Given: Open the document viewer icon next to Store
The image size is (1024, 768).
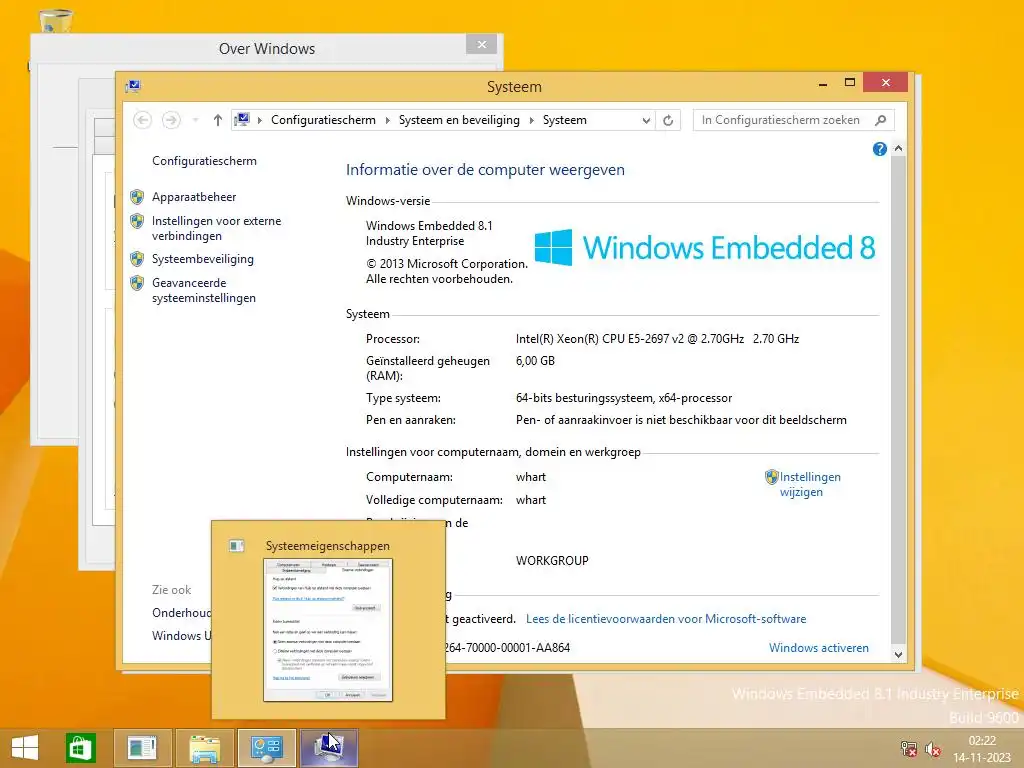Looking at the screenshot, I should coord(142,748).
